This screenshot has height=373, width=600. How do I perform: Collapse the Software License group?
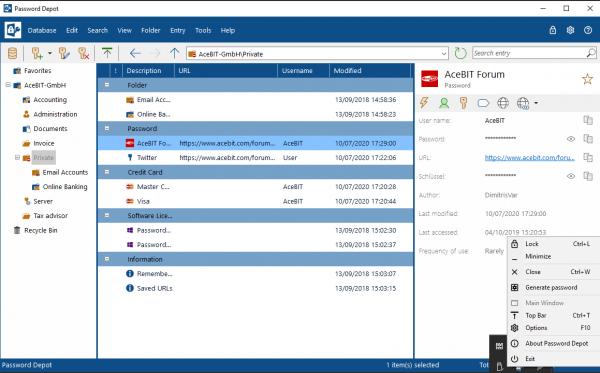coord(107,215)
